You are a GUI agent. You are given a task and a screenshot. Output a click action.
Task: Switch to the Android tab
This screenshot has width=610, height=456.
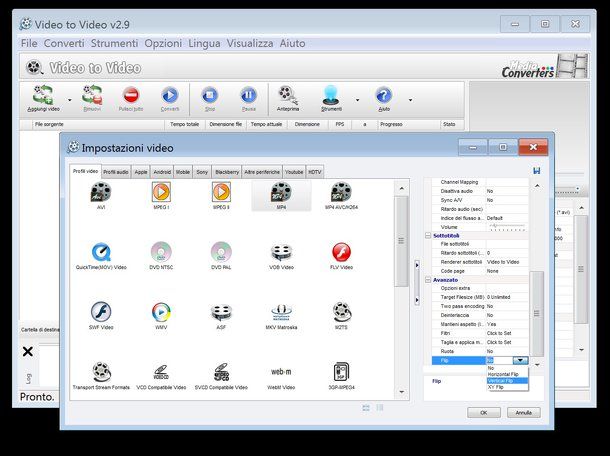[162, 172]
